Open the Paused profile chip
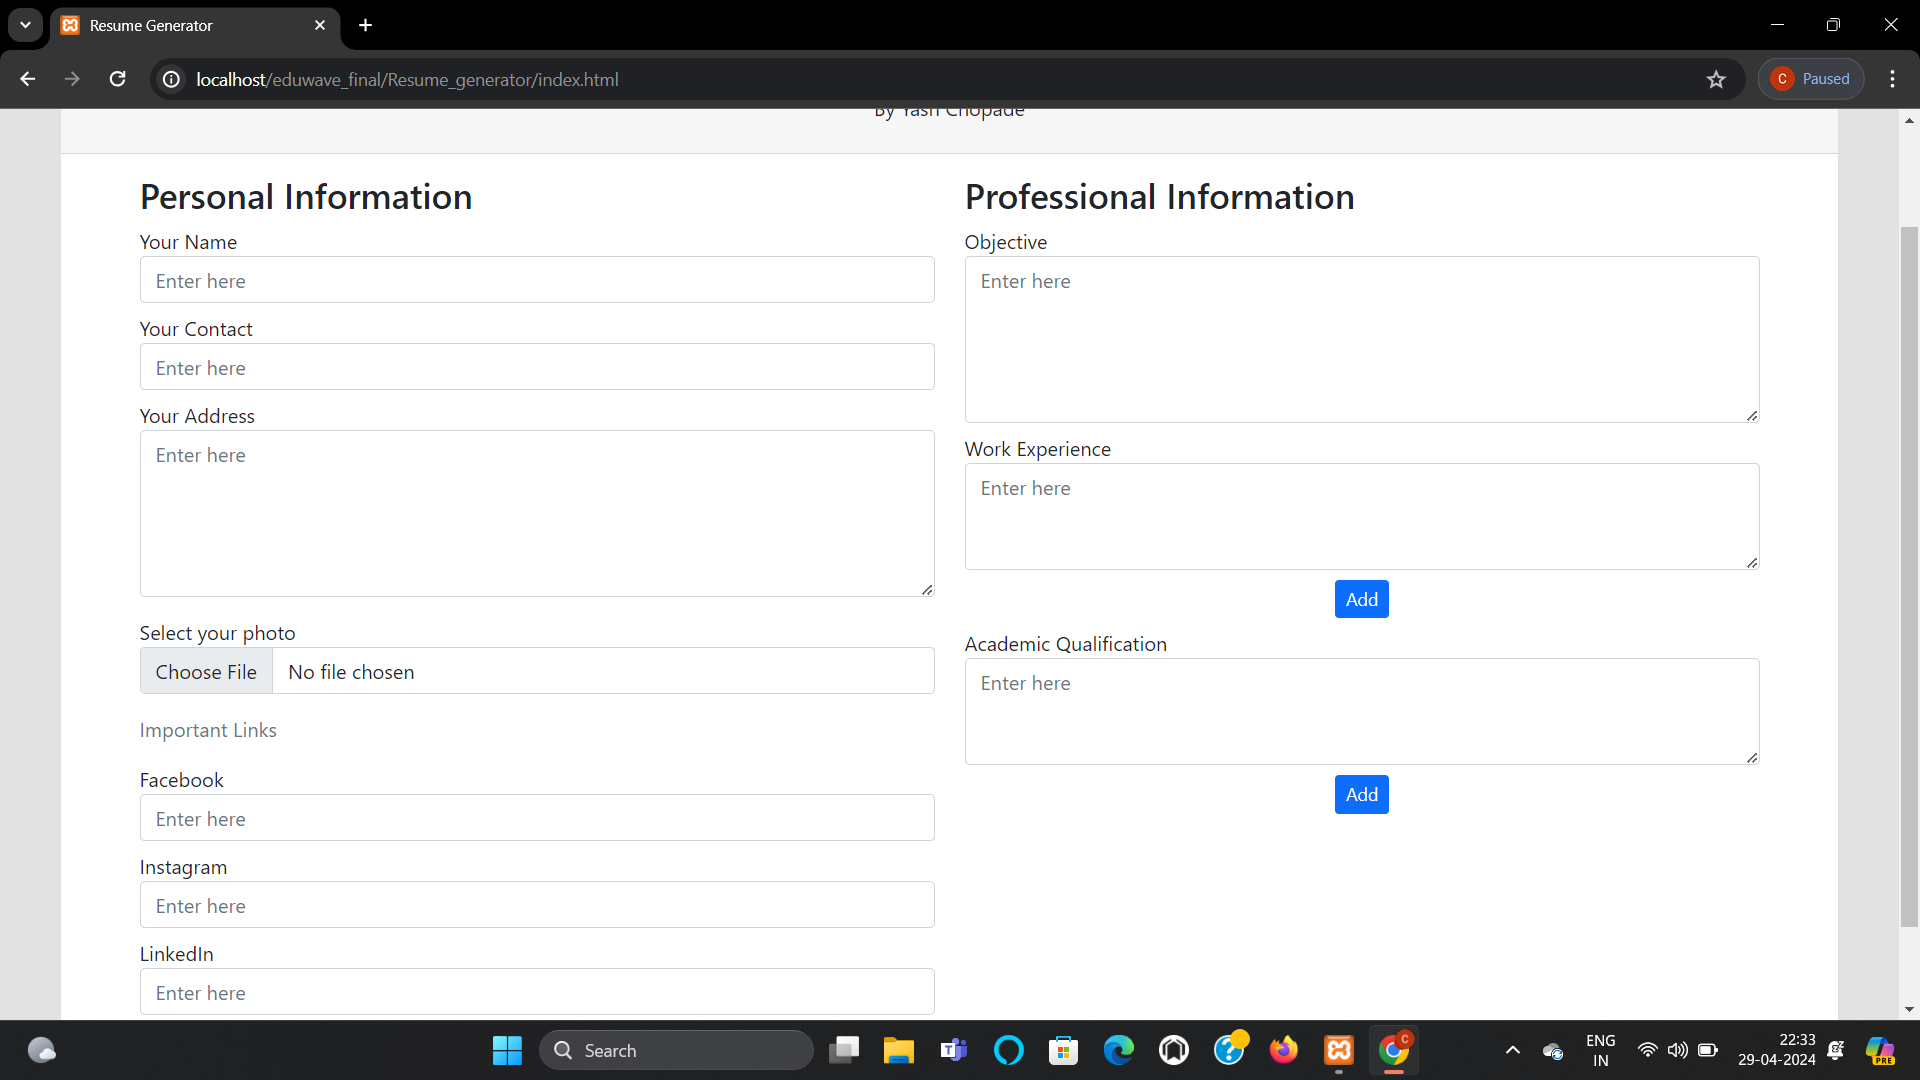Screen dimensions: 1920x1080 (x=1811, y=79)
